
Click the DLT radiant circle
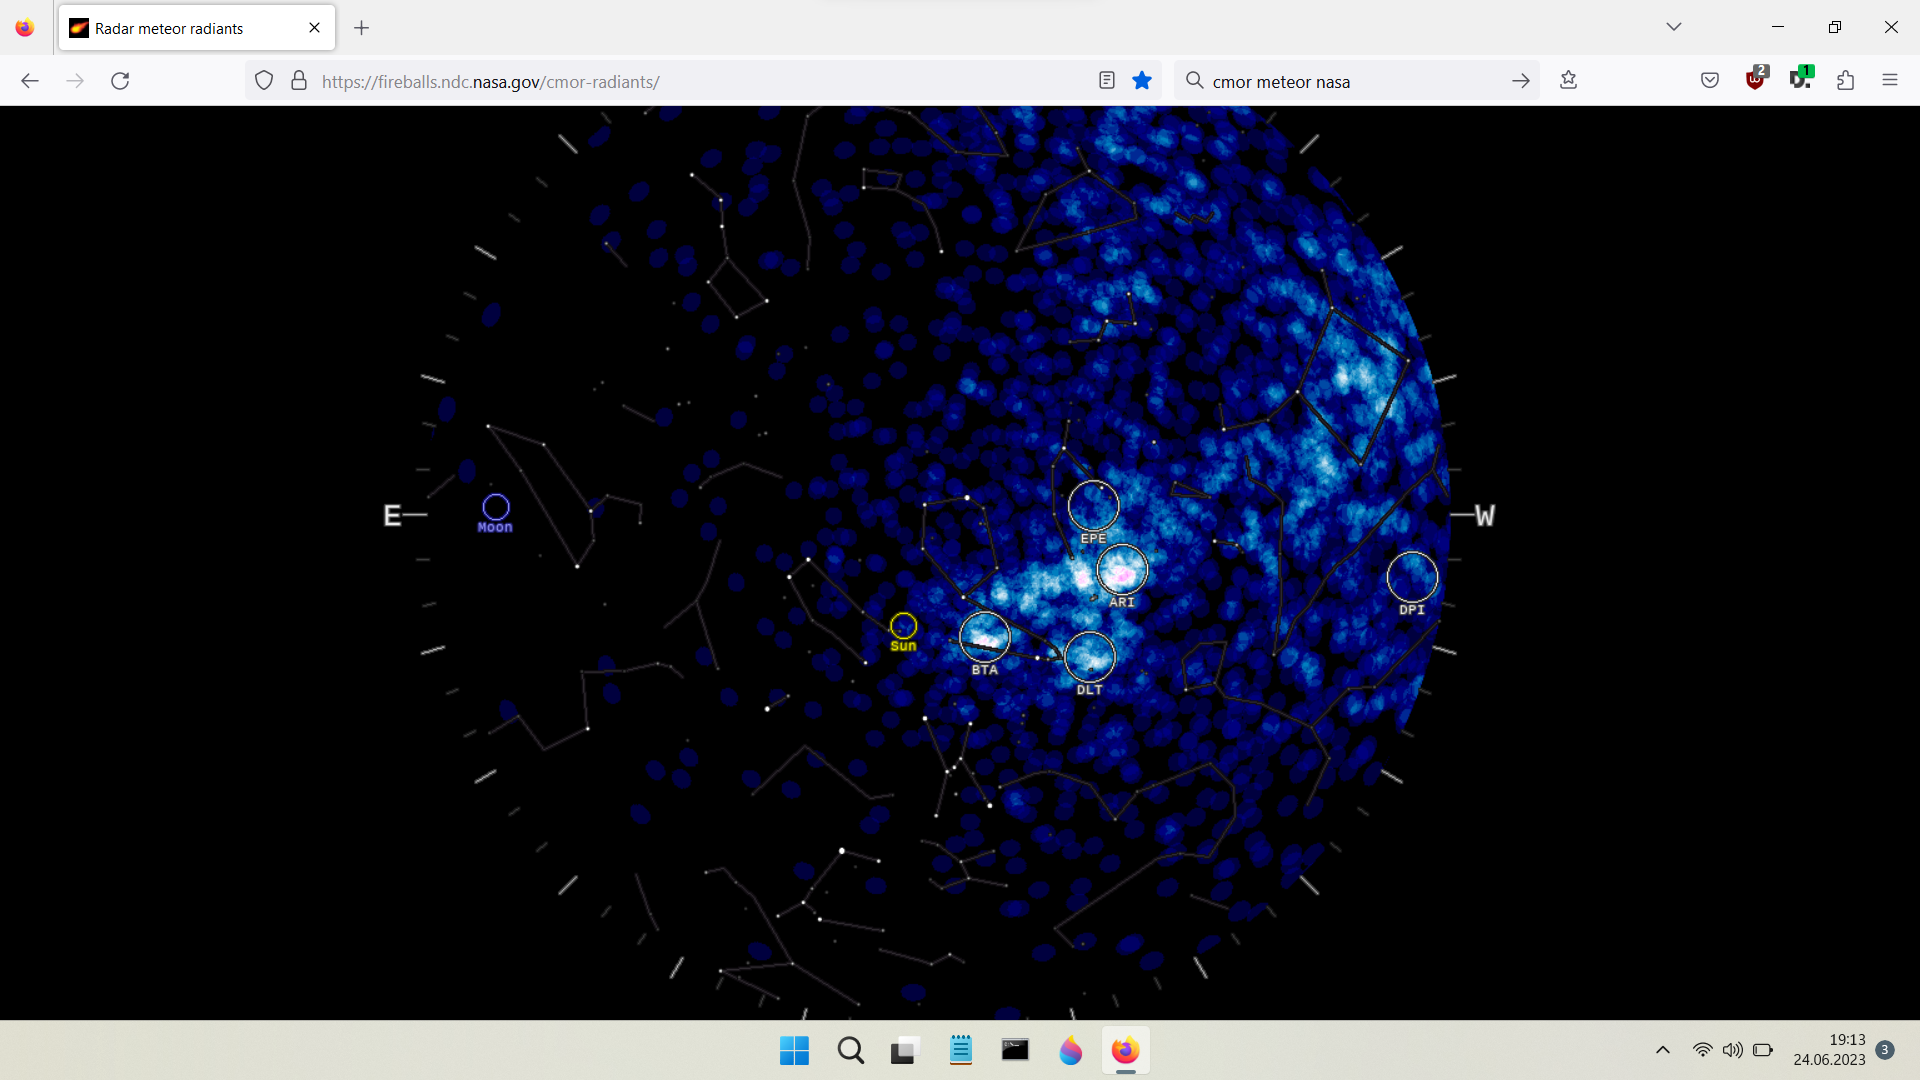pyautogui.click(x=1090, y=657)
